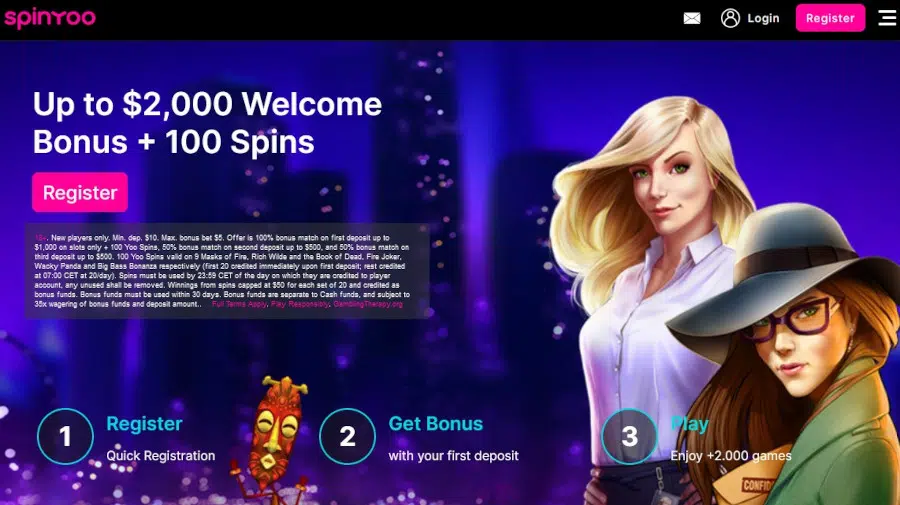Open the GamblingTherapy.org link

pos(368,304)
